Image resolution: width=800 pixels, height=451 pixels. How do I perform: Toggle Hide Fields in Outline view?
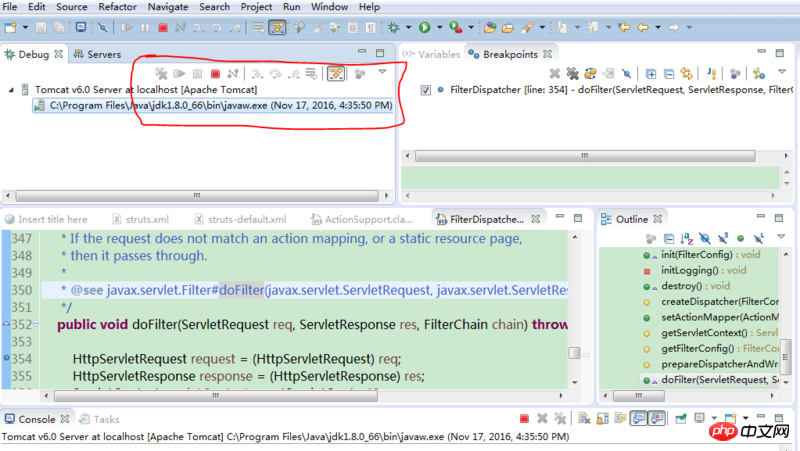(x=705, y=238)
